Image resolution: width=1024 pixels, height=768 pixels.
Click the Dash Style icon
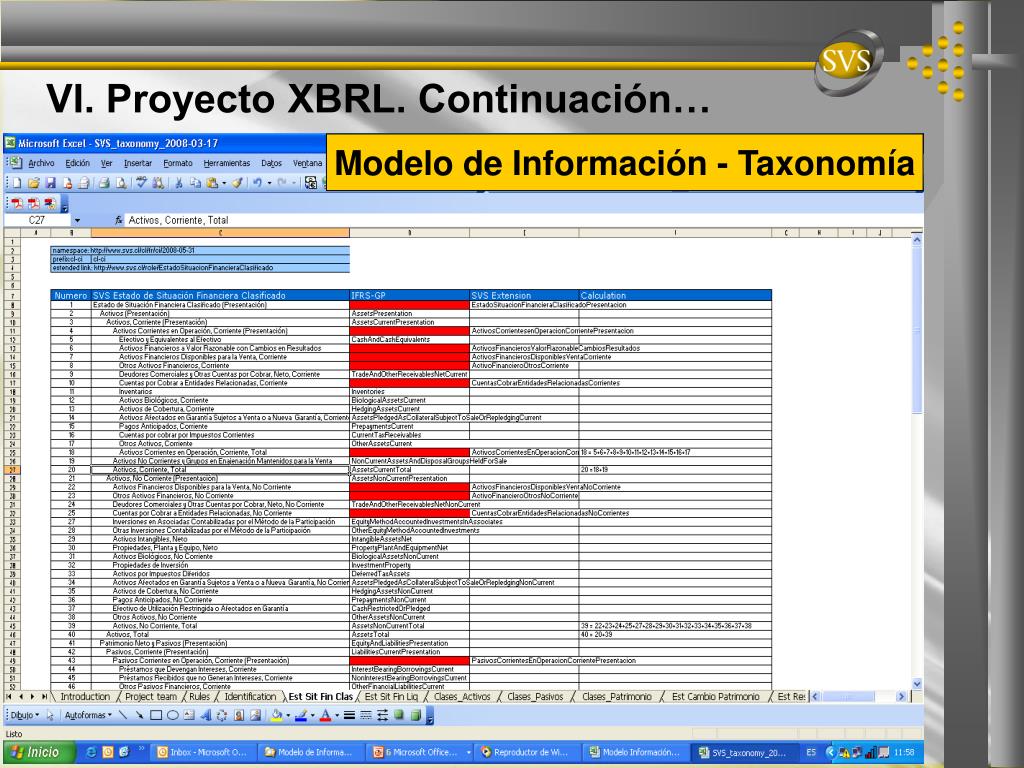366,715
